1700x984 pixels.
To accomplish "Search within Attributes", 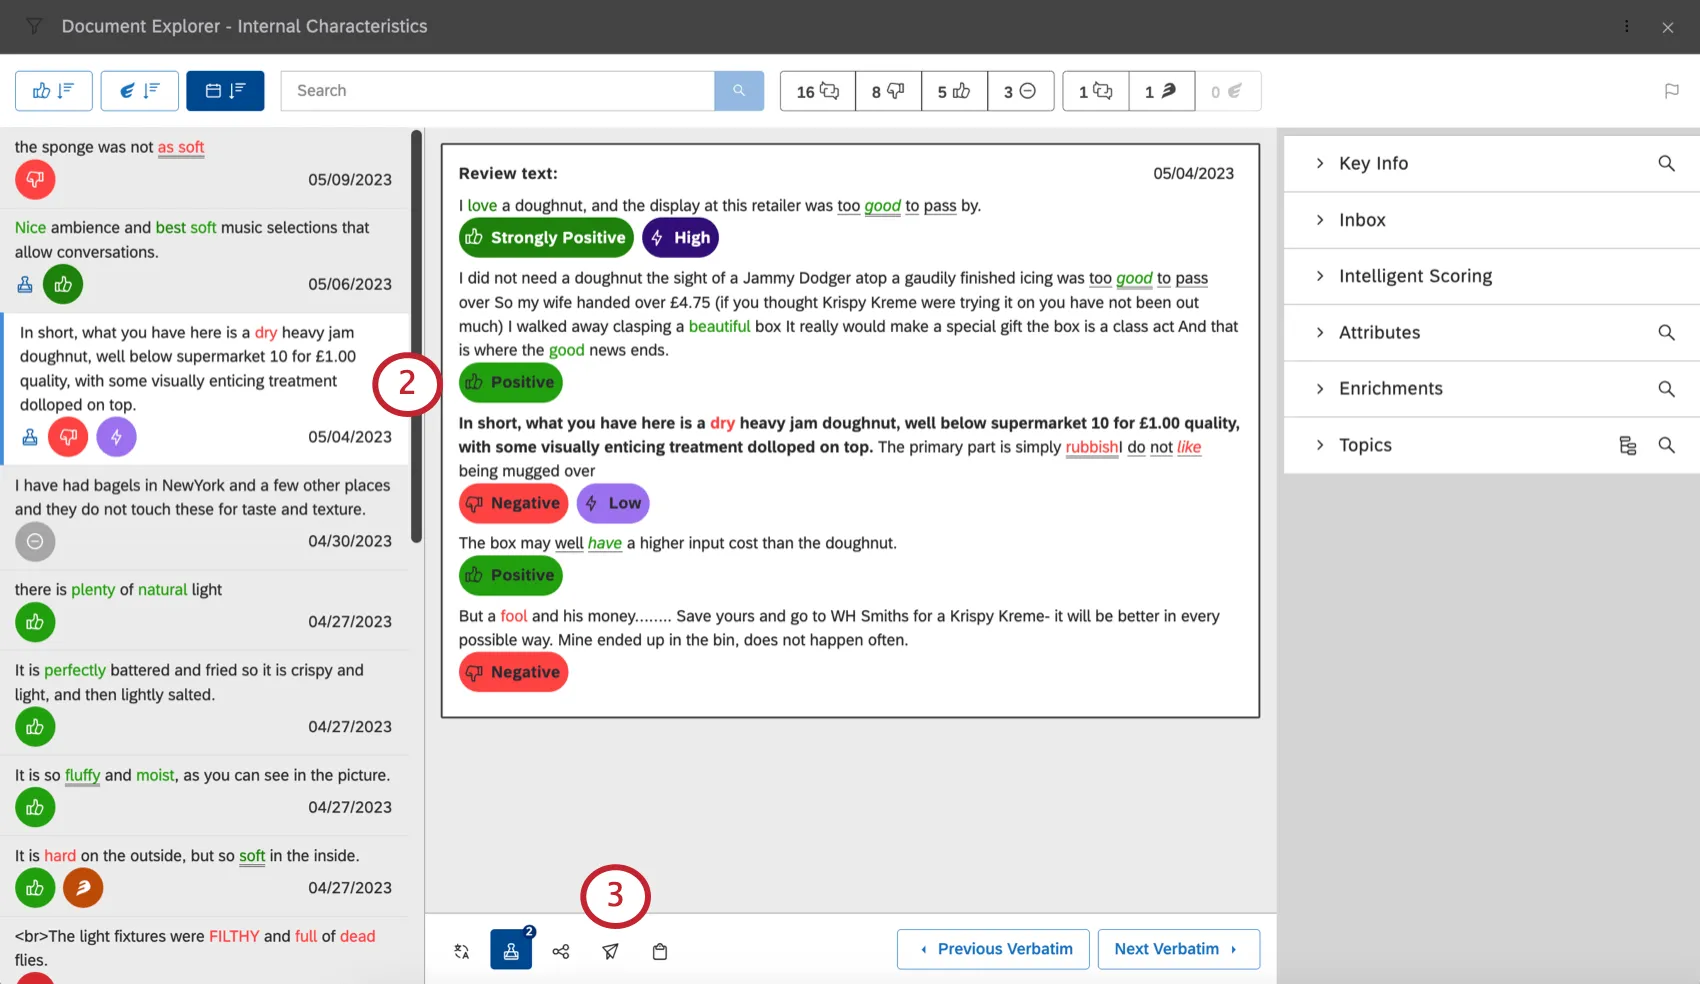I will [1666, 332].
